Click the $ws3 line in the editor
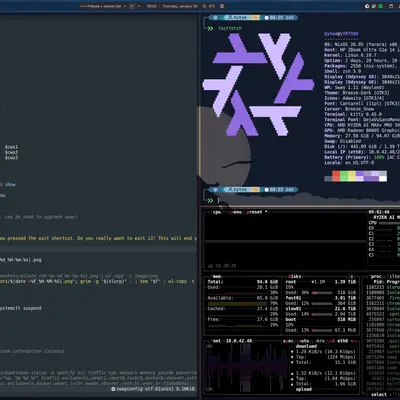The image size is (400, 400). (x=12, y=158)
